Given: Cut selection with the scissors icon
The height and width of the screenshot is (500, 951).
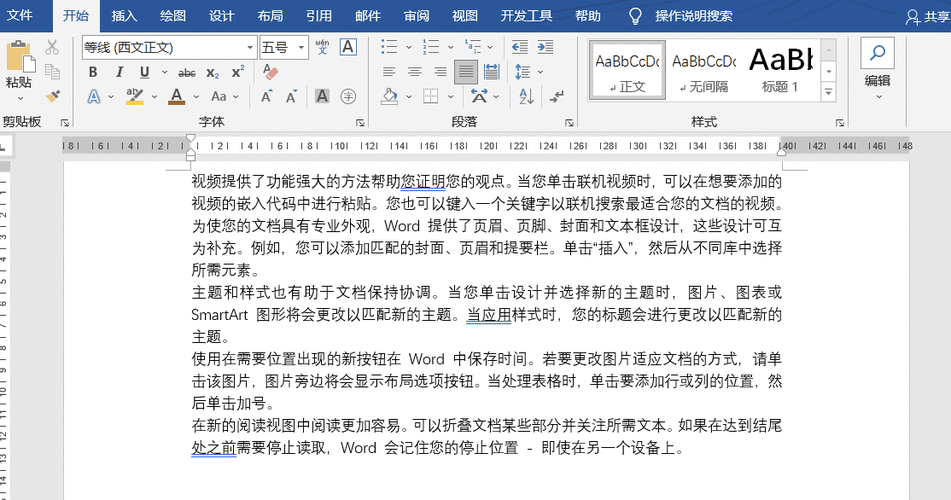Looking at the screenshot, I should tap(52, 47).
